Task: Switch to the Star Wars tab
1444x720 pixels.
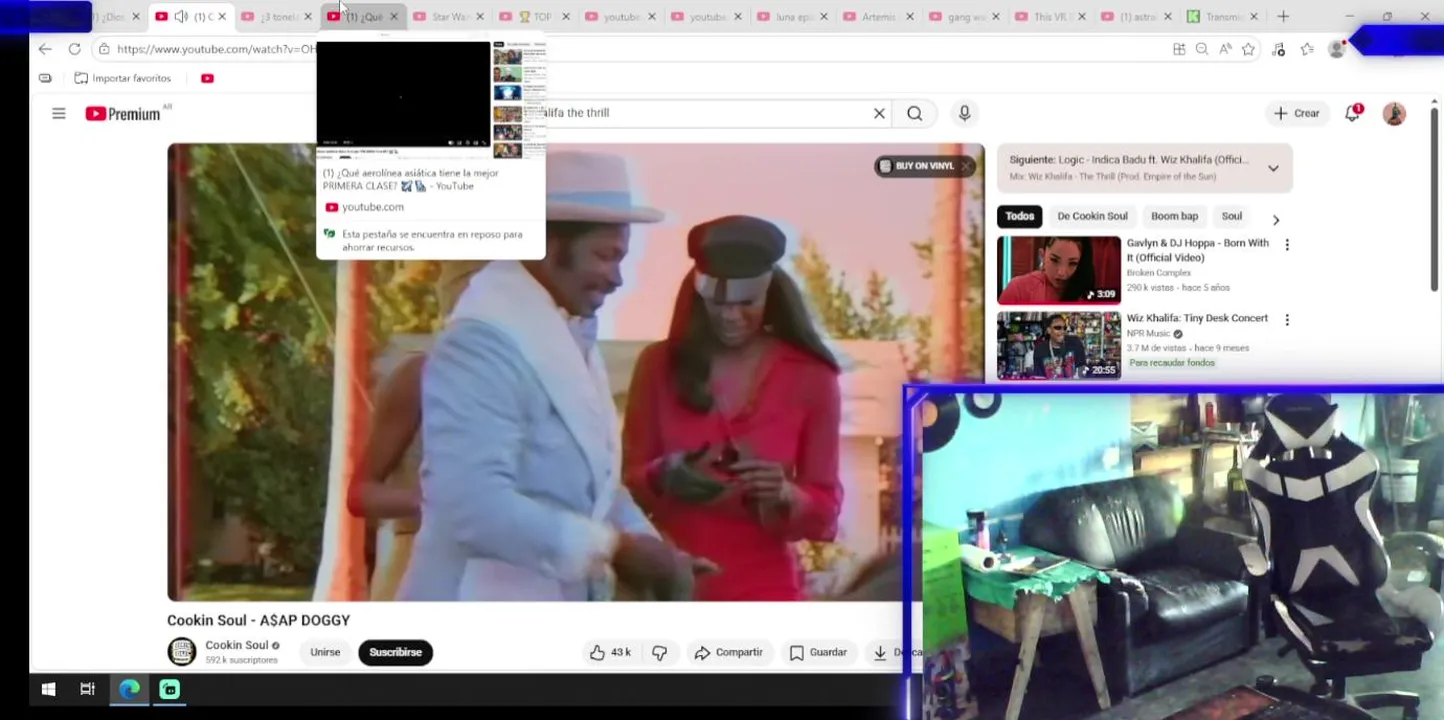Action: coord(448,16)
